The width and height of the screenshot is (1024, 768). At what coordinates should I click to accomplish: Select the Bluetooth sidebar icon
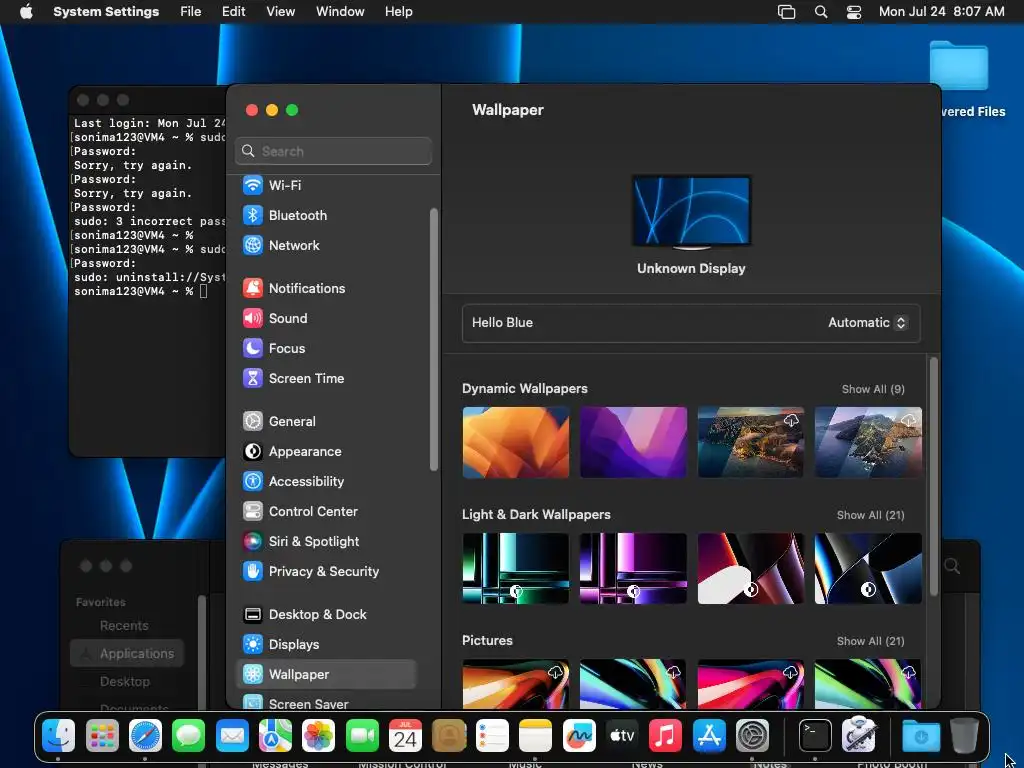click(253, 215)
